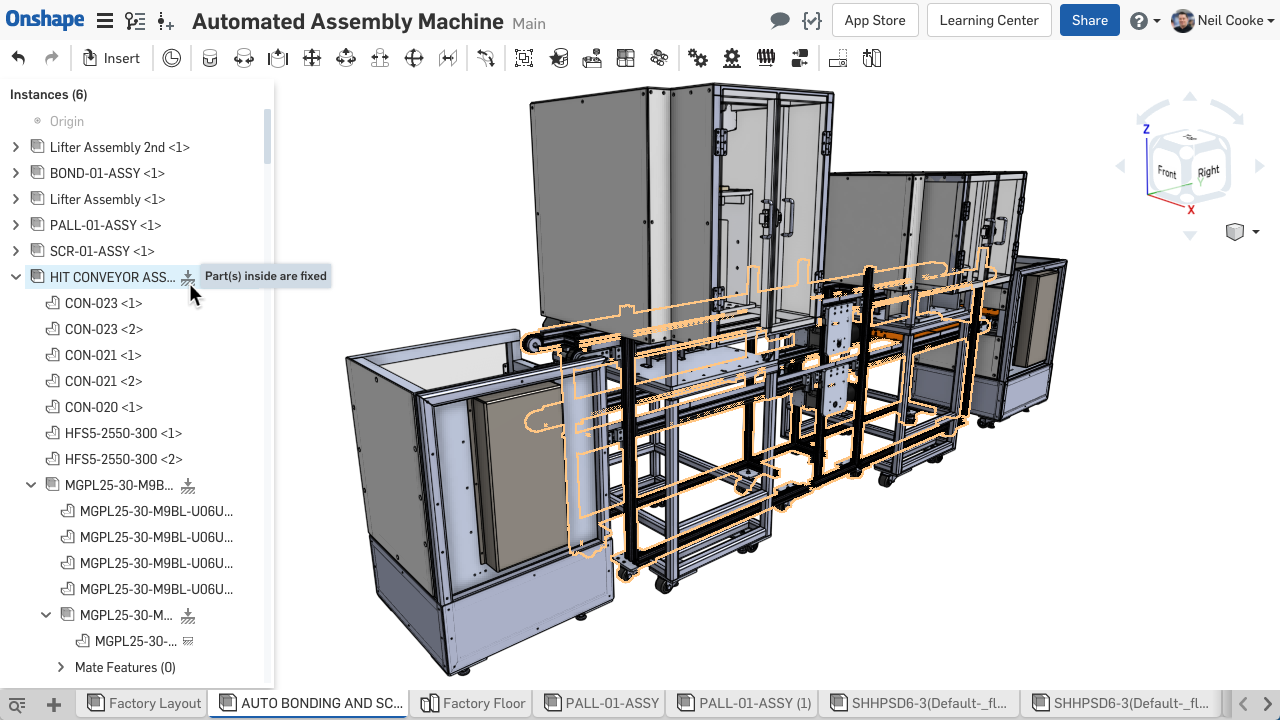Viewport: 1280px width, 720px height.
Task: Open the App Store
Action: (x=875, y=20)
